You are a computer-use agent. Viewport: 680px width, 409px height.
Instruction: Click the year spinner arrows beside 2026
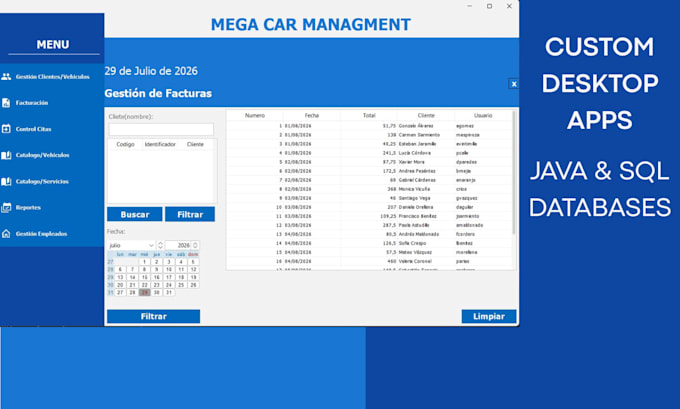pos(195,245)
